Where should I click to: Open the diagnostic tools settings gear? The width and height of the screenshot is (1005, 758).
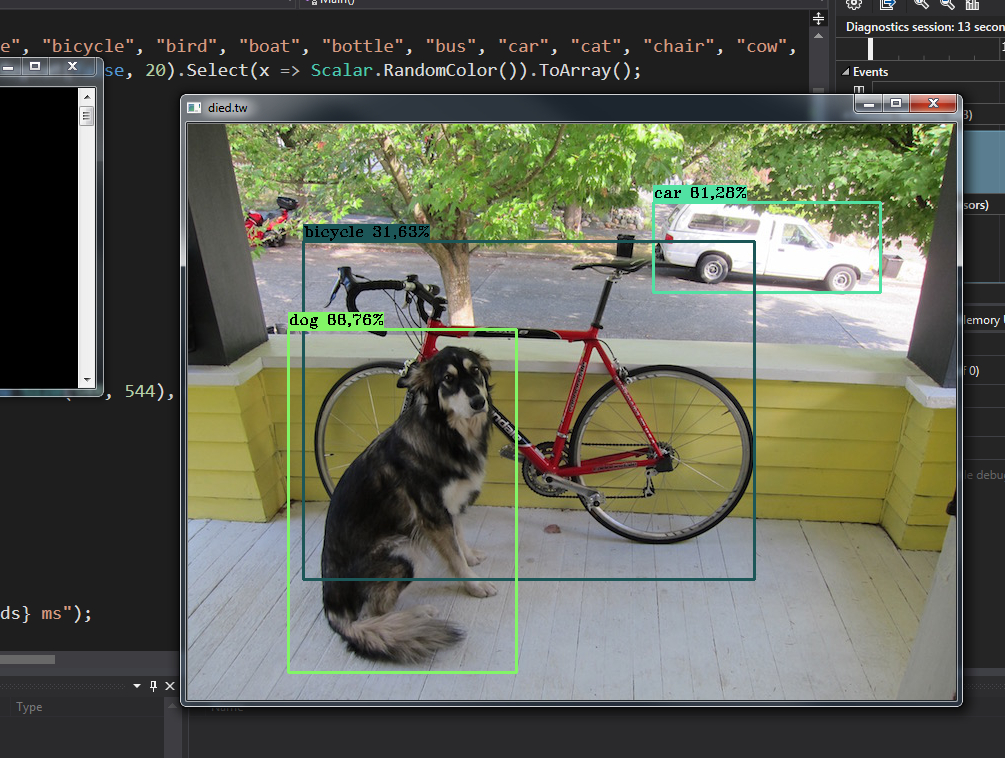[854, 4]
